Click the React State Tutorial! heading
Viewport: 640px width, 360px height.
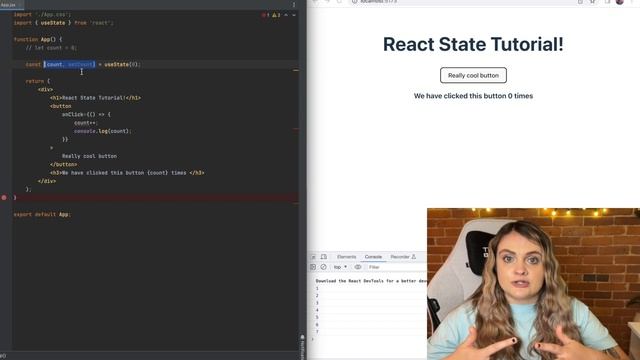(473, 44)
